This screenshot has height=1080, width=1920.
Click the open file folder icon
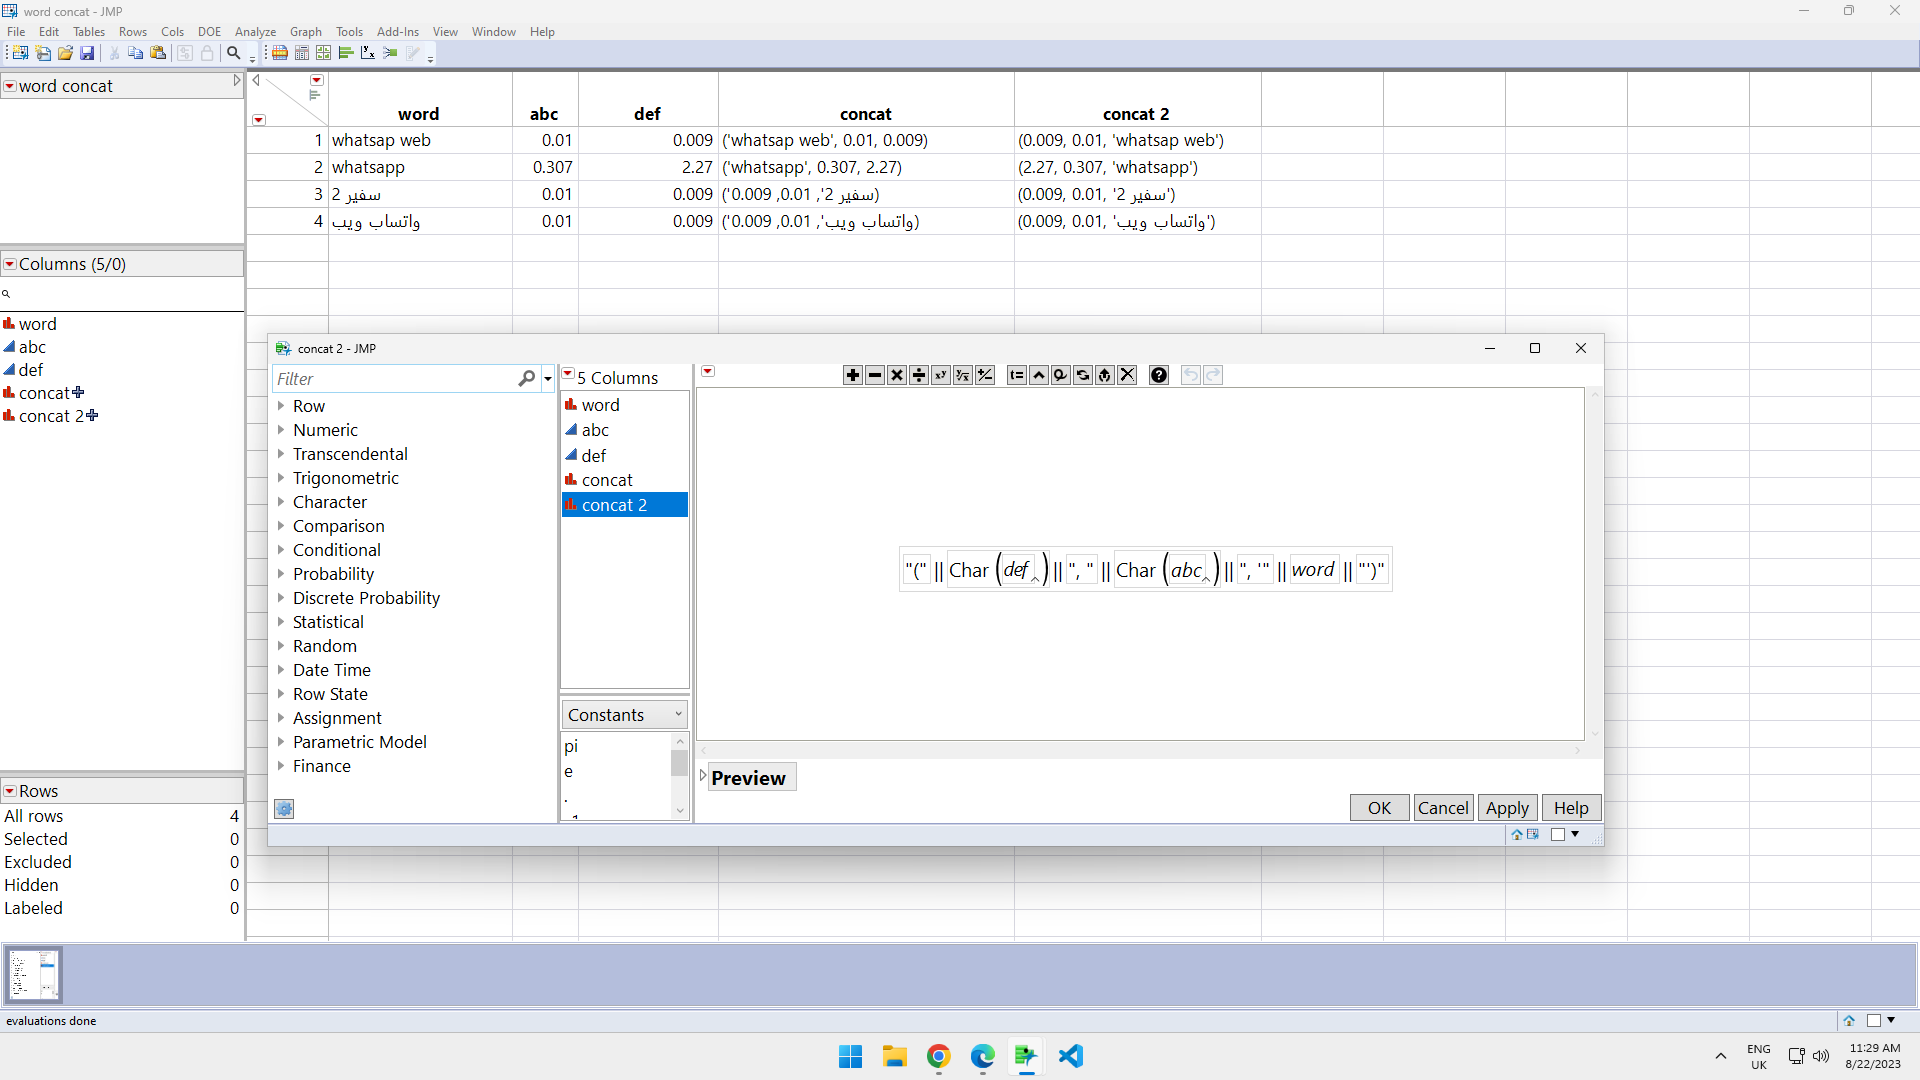65,53
